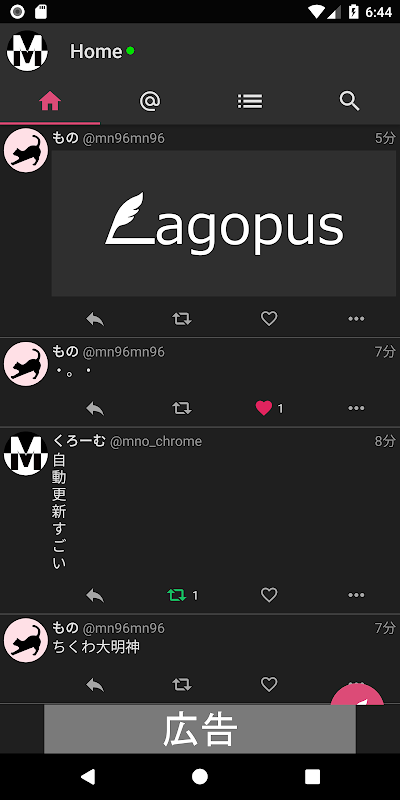Tap the 広告 ad banner
Screen dimensions: 400x800
tap(200, 729)
